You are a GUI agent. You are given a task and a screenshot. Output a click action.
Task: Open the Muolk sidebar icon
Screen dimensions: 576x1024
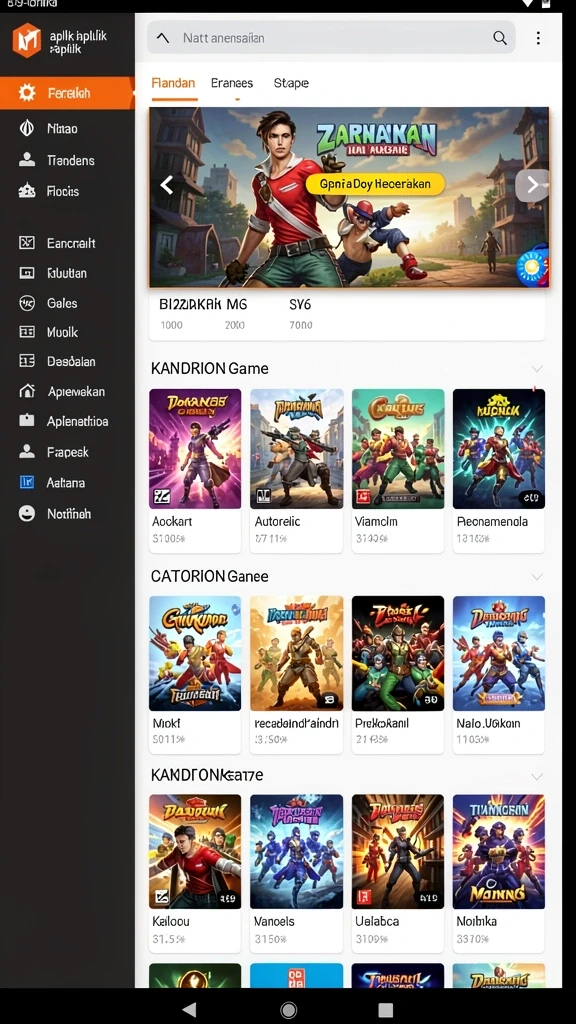pos(27,332)
